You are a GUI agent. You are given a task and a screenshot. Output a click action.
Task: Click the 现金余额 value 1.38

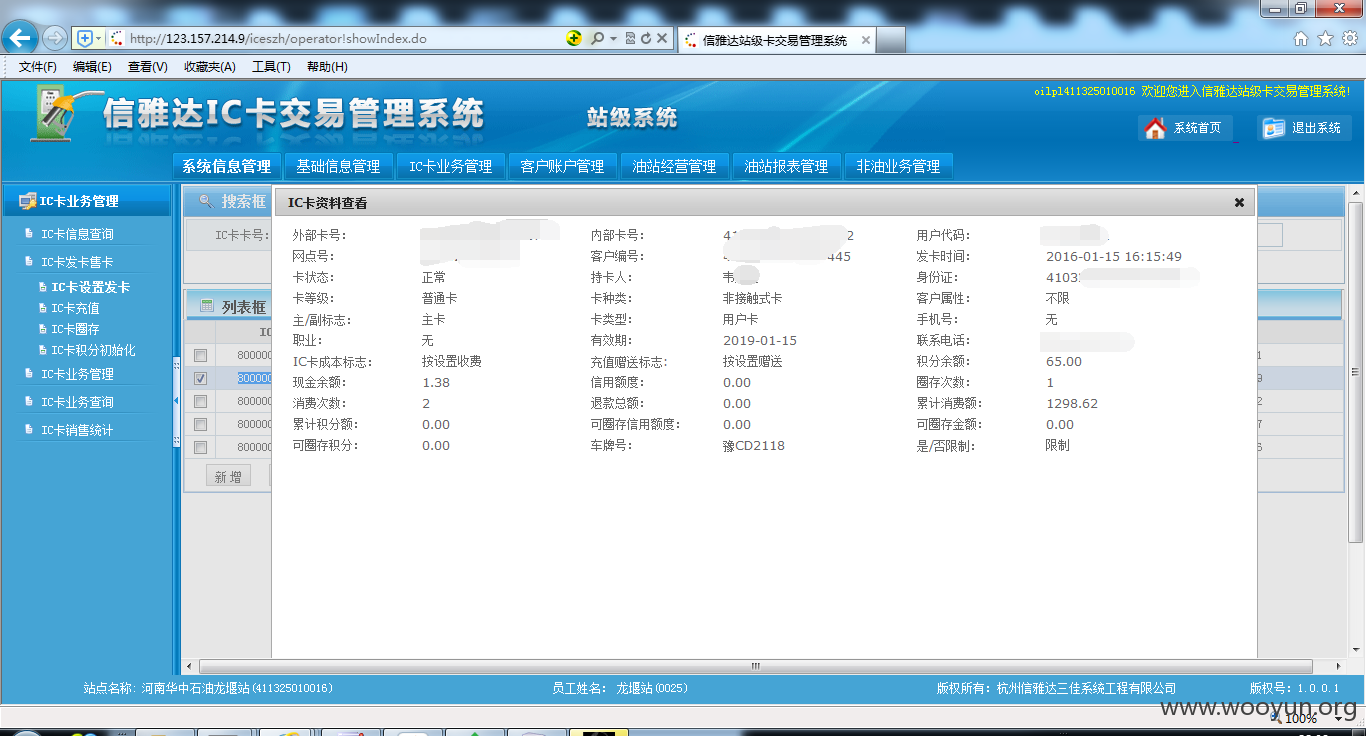[436, 382]
